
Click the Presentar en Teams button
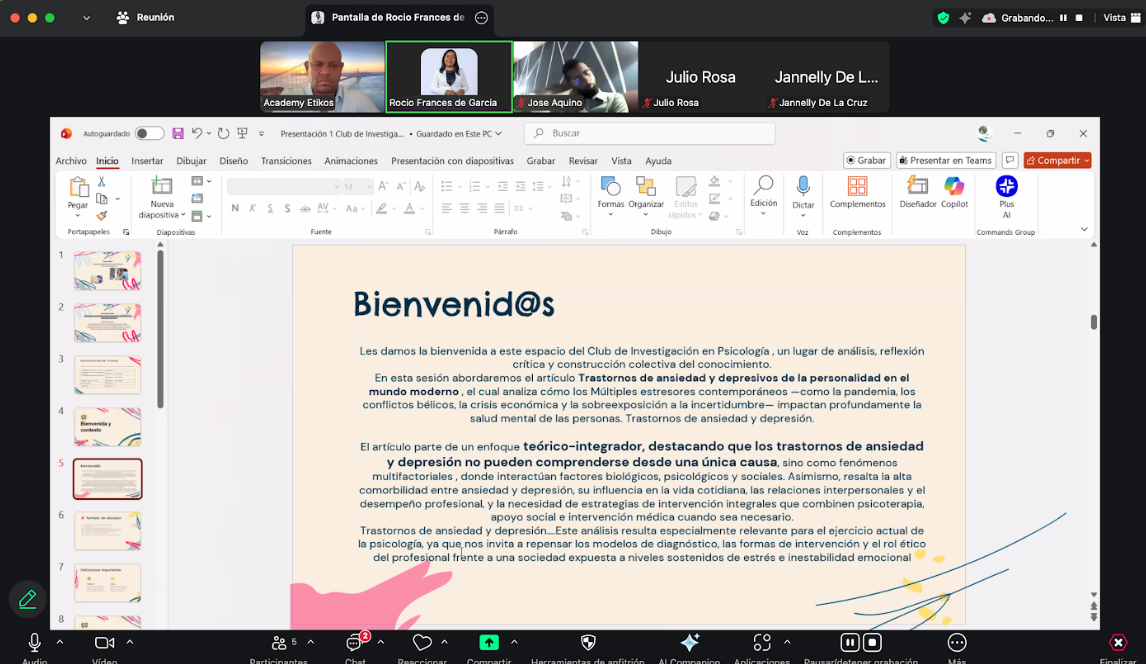click(945, 160)
